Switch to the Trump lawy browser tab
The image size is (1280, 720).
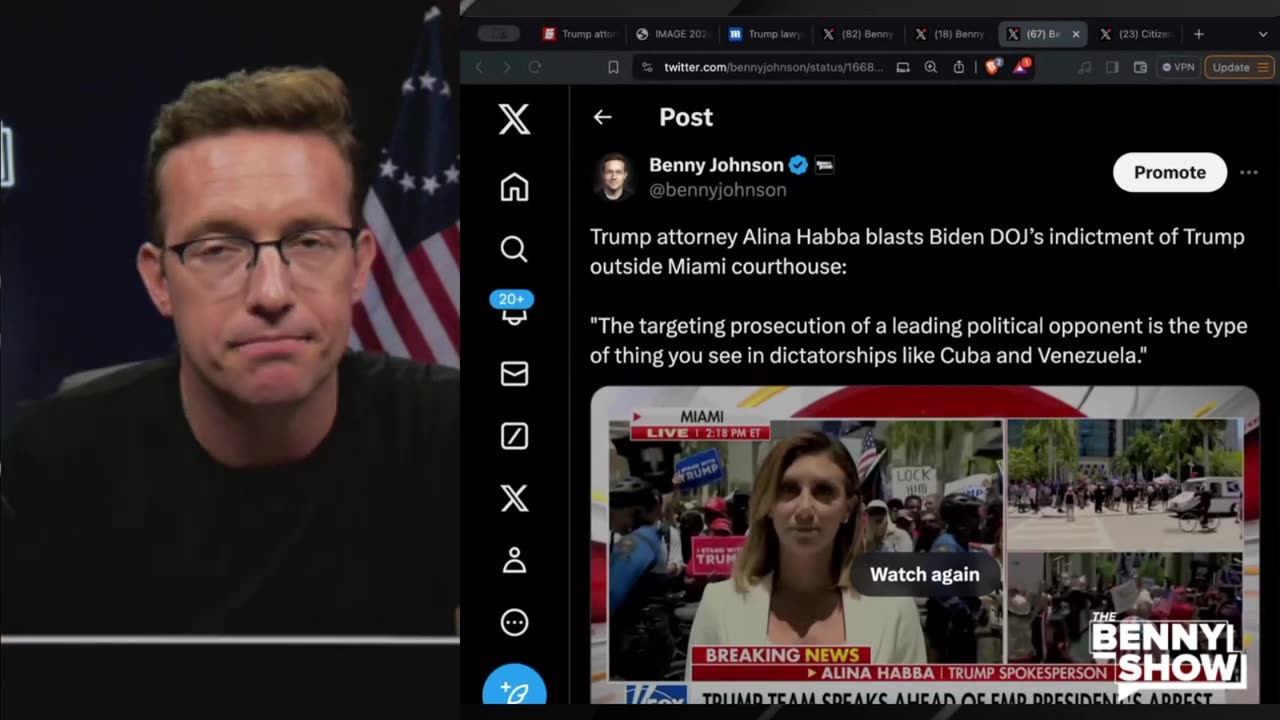[x=767, y=34]
